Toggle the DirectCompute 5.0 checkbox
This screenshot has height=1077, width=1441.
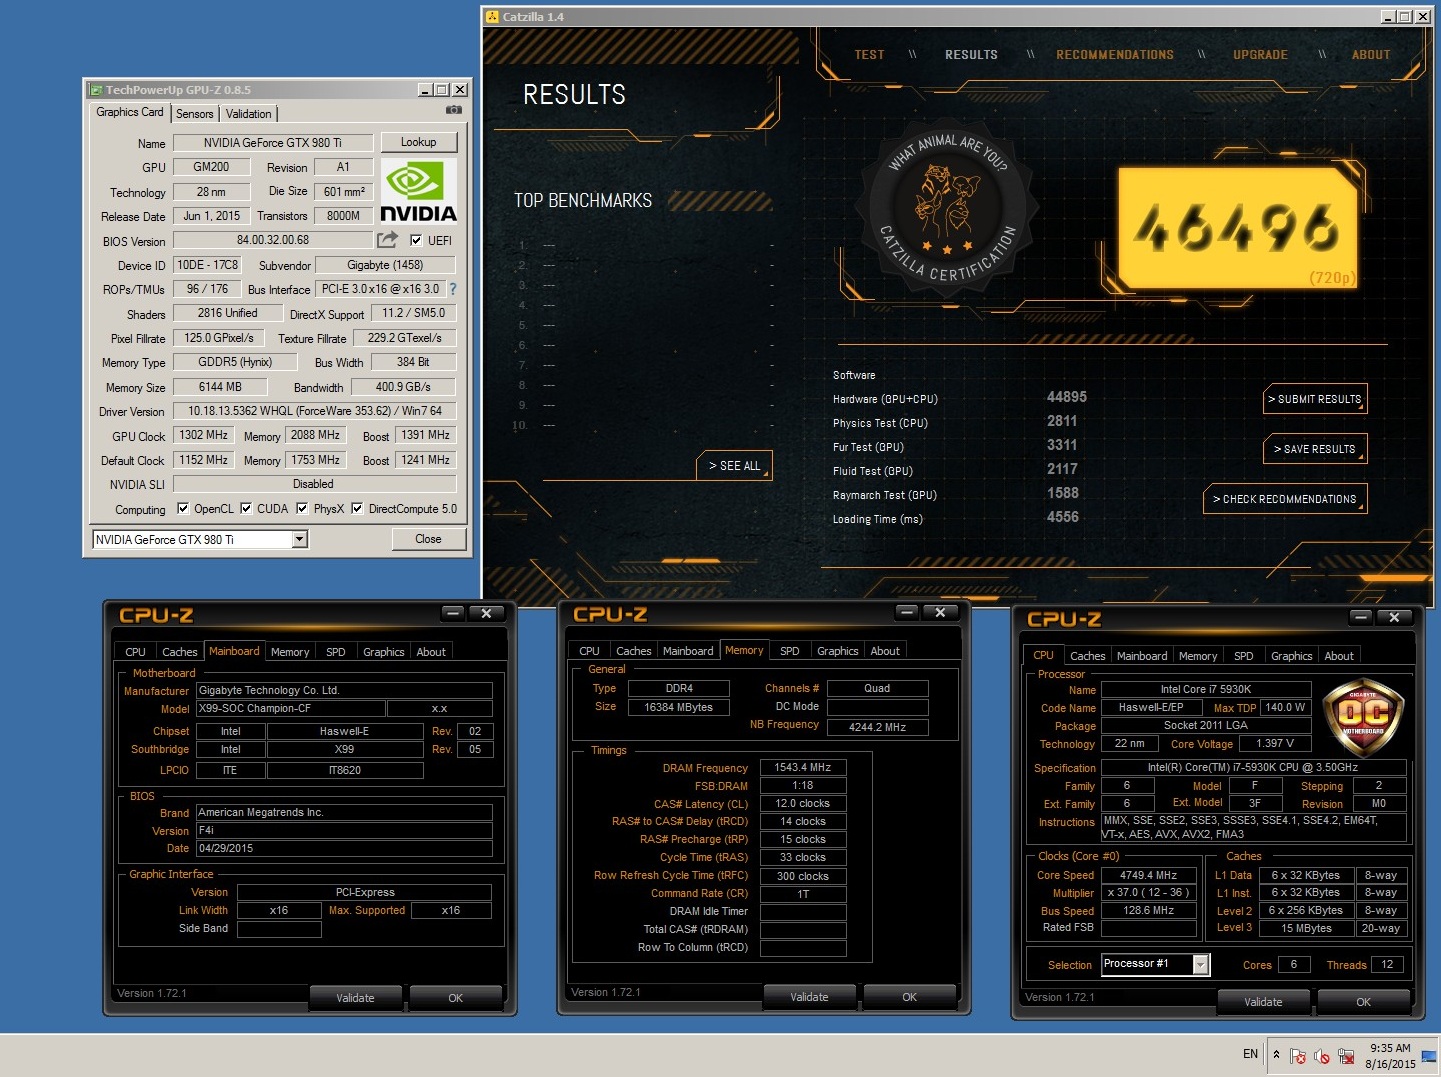[357, 508]
